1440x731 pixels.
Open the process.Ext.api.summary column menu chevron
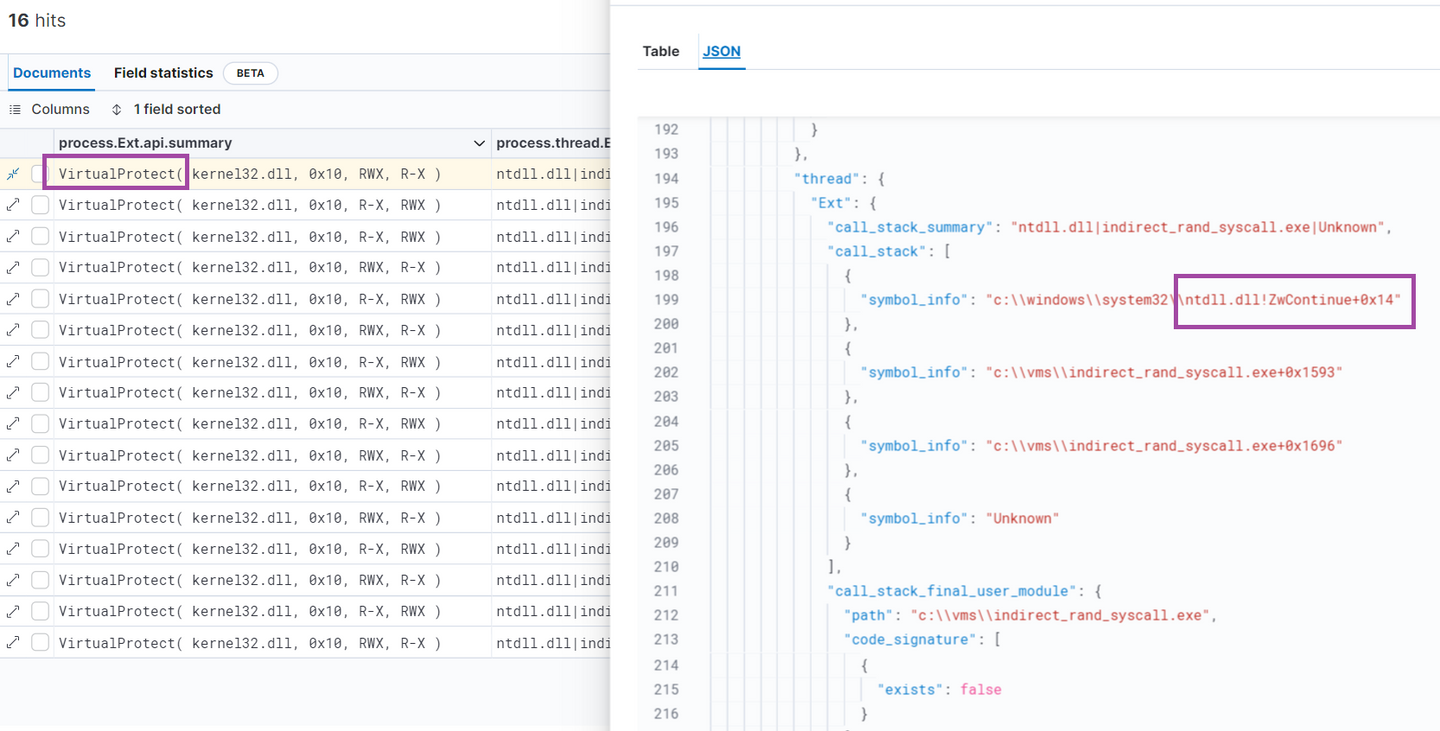(479, 142)
